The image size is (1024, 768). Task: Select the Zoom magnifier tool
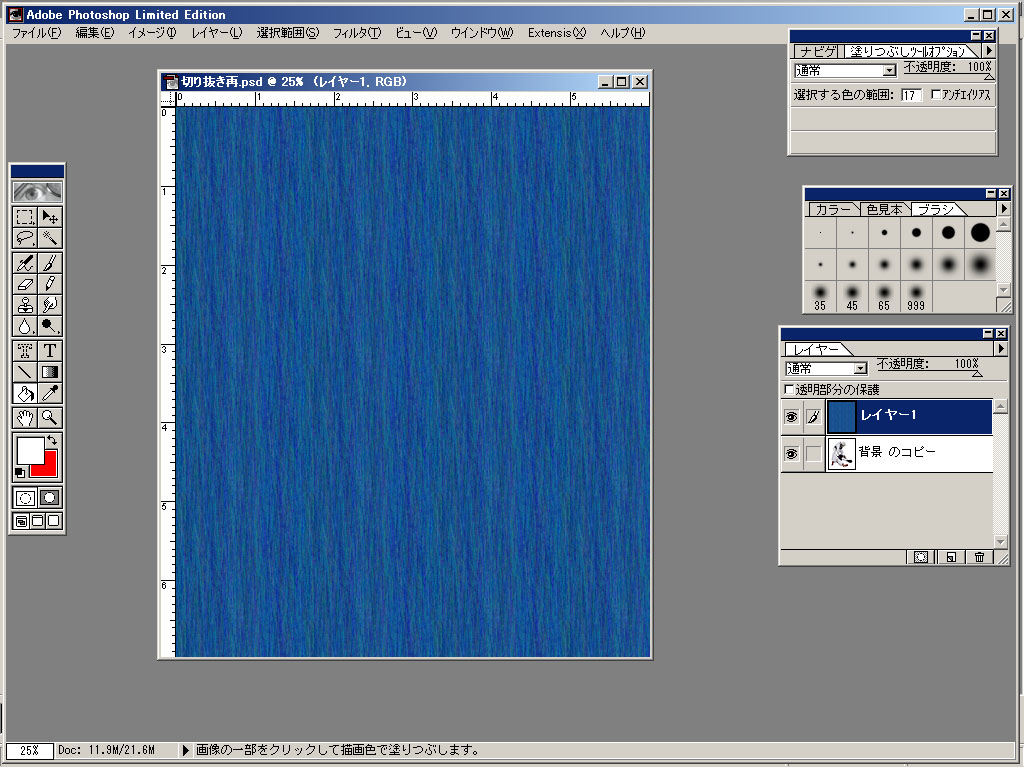pyautogui.click(x=49, y=417)
